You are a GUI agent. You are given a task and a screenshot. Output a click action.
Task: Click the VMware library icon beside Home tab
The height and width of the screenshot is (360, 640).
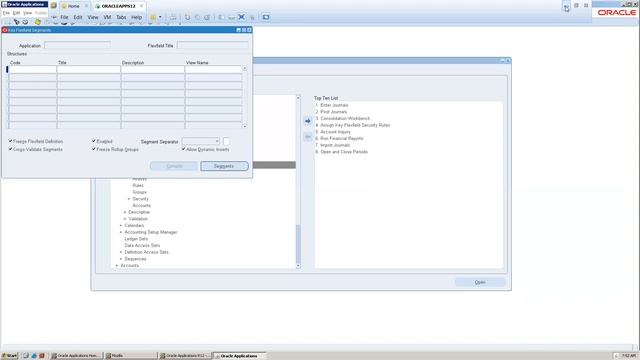tap(53, 6)
